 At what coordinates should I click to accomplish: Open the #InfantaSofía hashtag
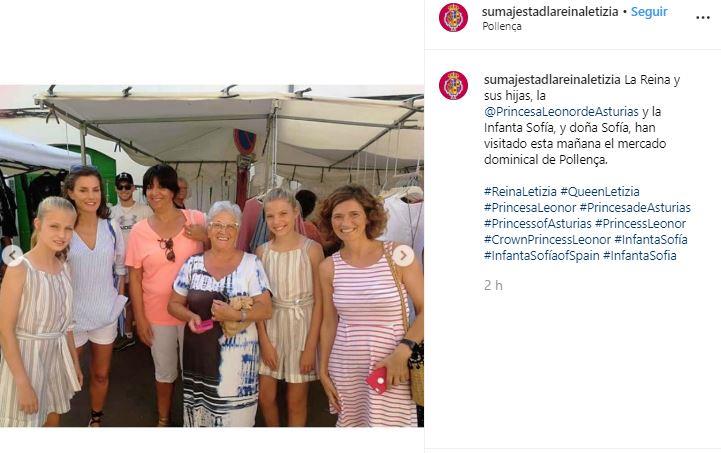(651, 240)
